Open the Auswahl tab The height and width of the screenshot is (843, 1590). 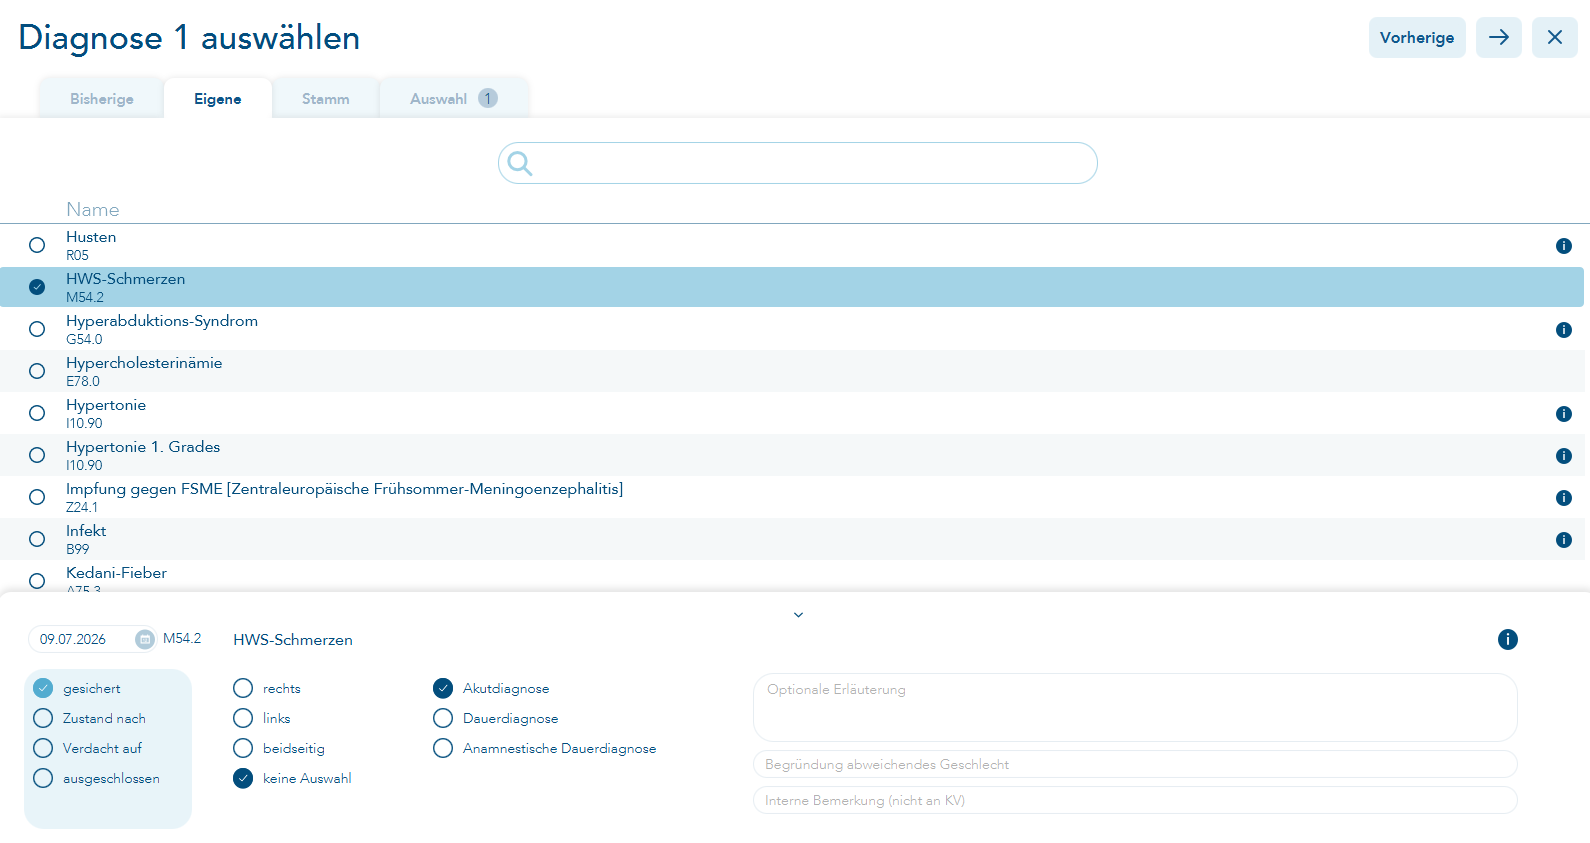coord(454,99)
